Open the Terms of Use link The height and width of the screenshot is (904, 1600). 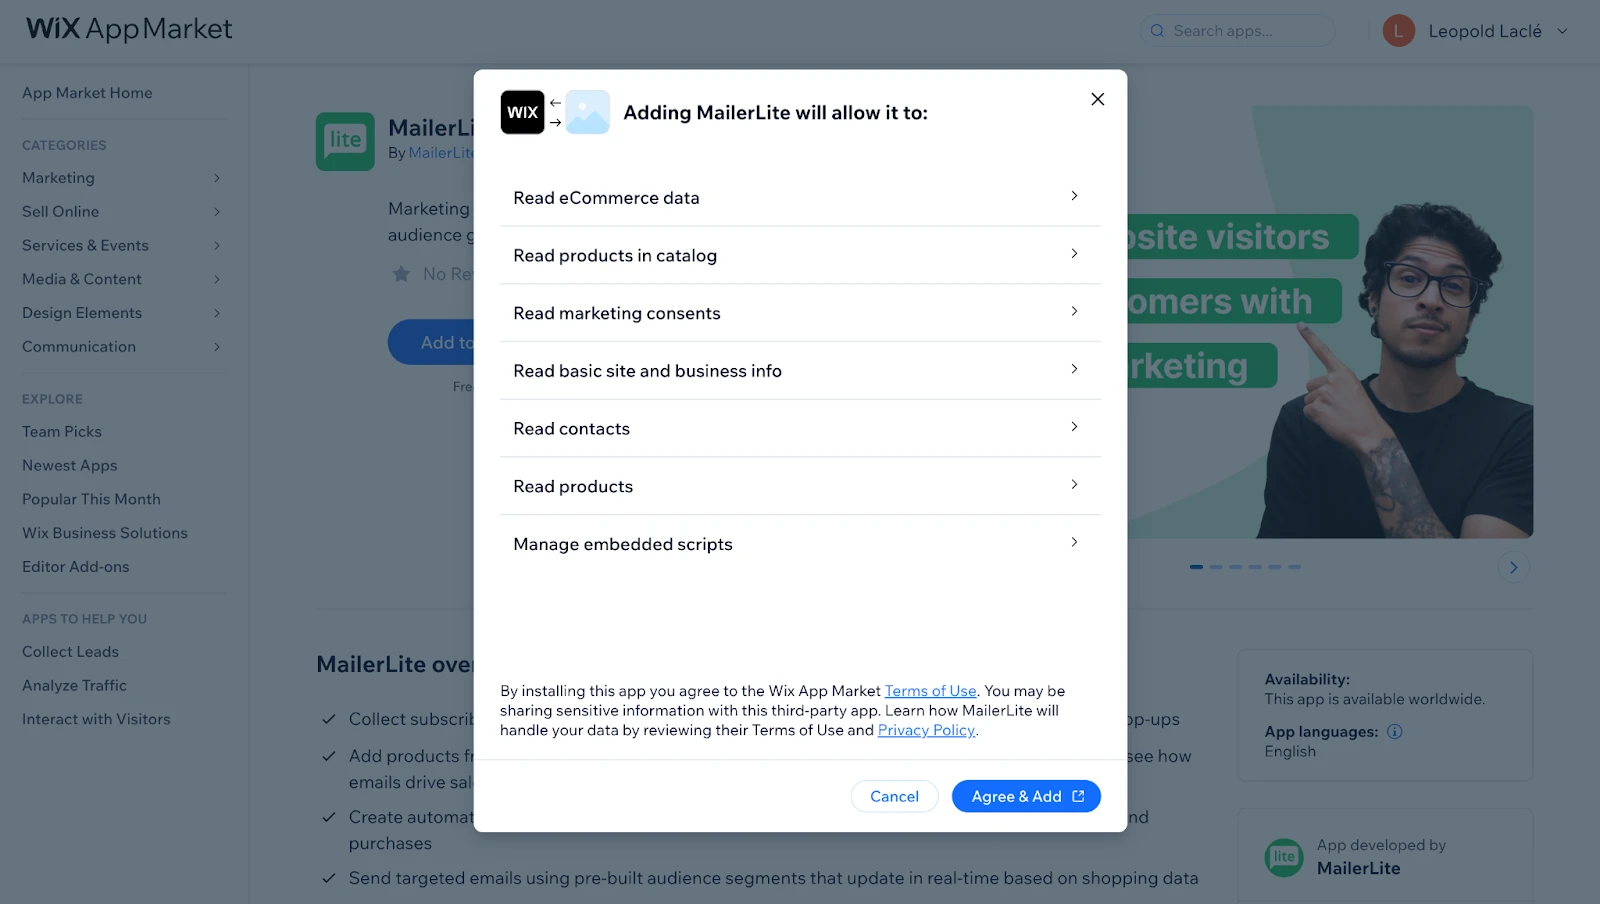click(930, 691)
